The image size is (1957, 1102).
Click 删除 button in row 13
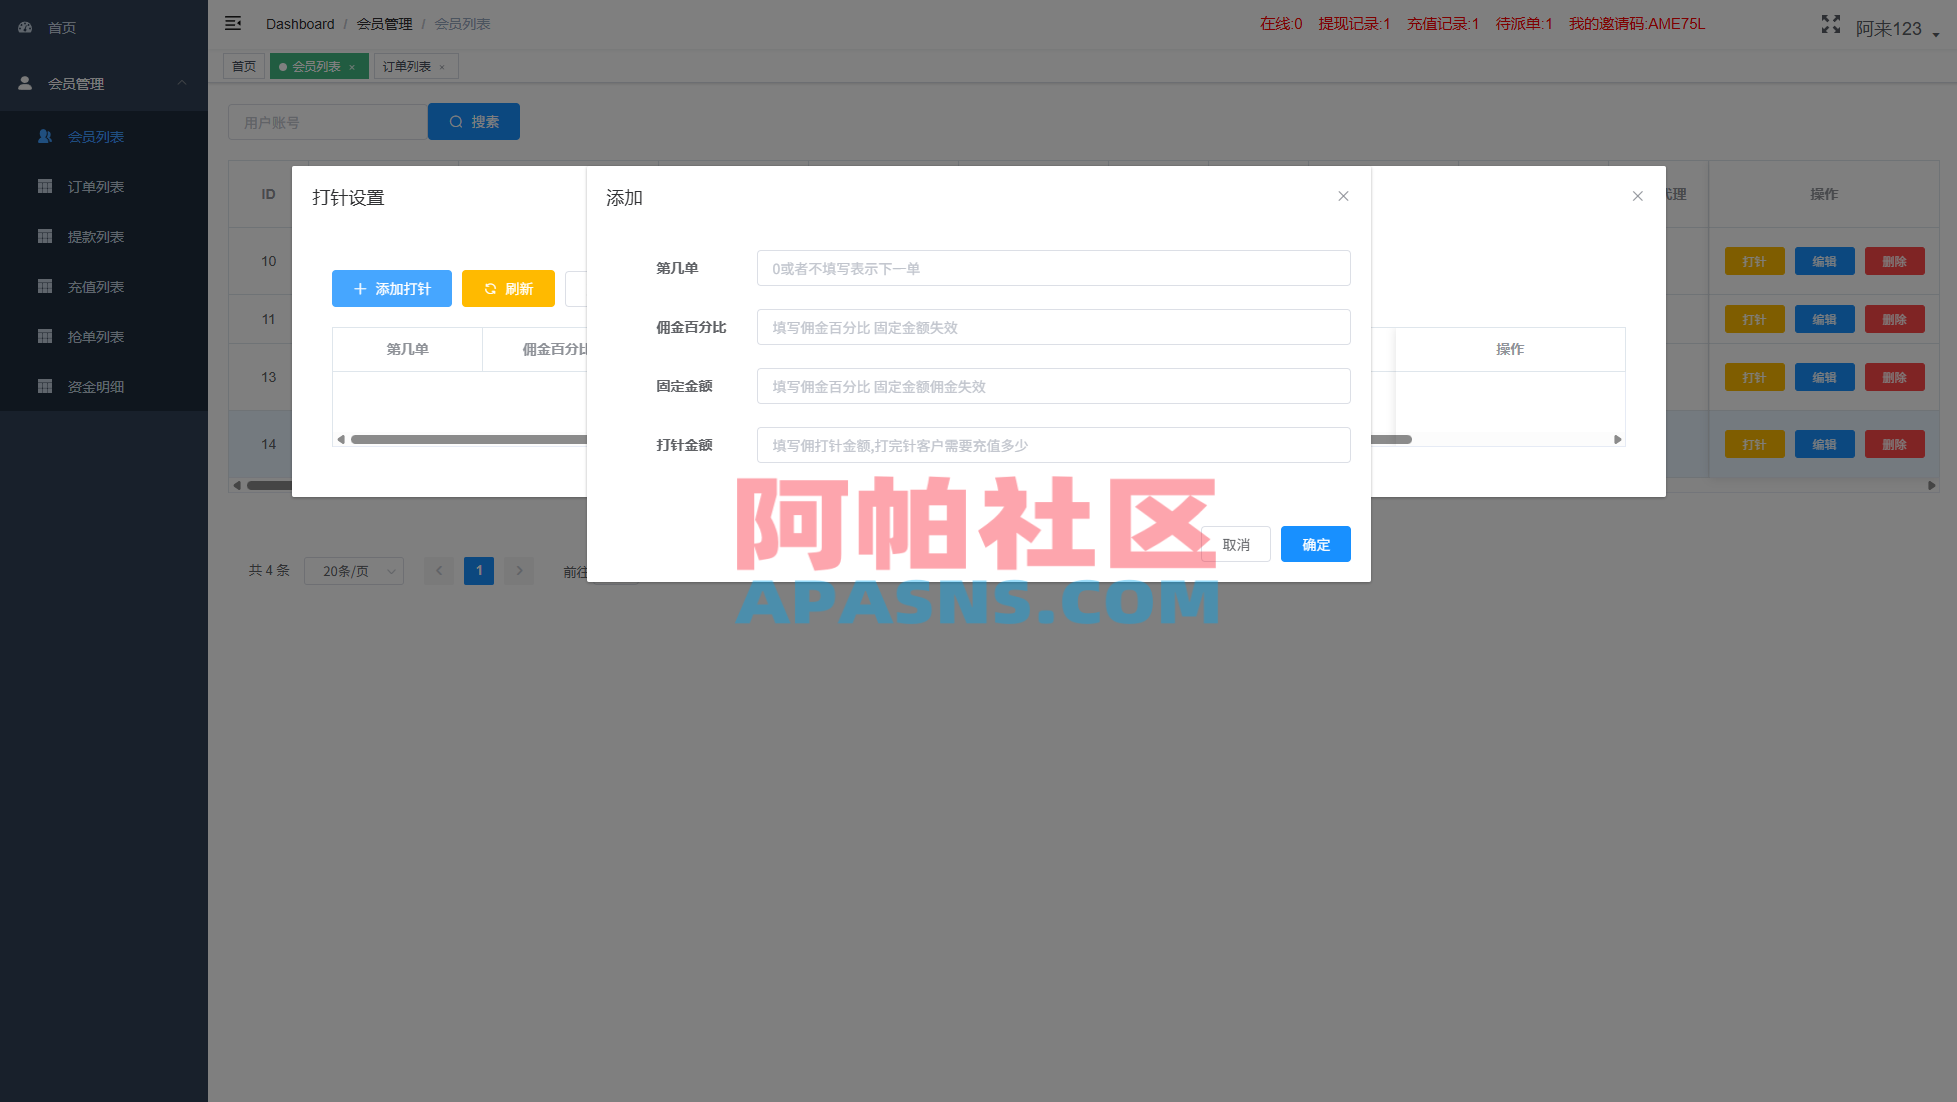coord(1894,377)
